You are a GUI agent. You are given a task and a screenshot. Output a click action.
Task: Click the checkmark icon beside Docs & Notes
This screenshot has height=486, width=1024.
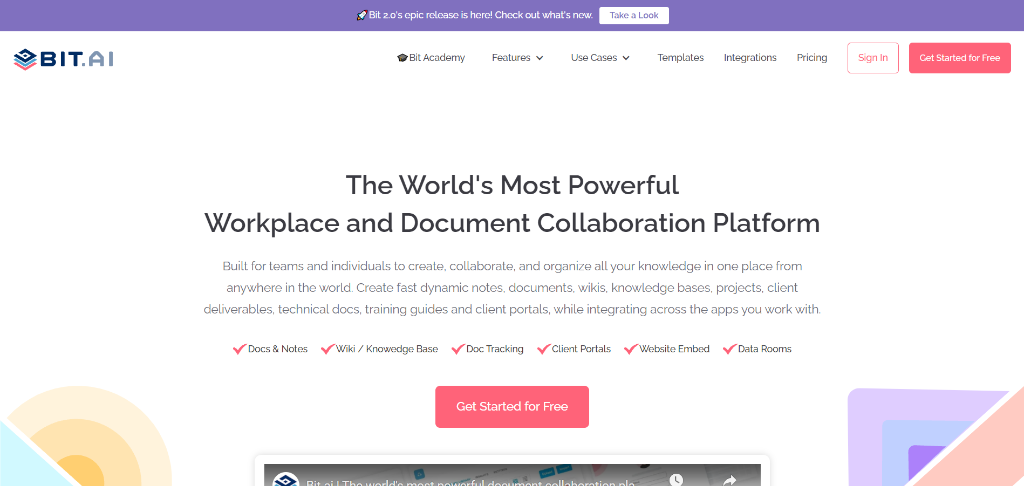tap(239, 349)
